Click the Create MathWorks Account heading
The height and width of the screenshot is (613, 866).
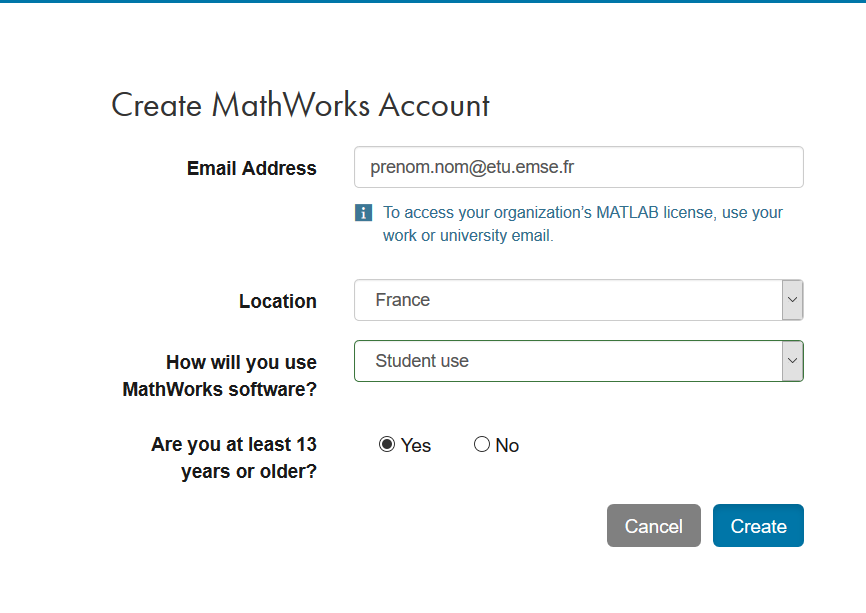tap(300, 105)
